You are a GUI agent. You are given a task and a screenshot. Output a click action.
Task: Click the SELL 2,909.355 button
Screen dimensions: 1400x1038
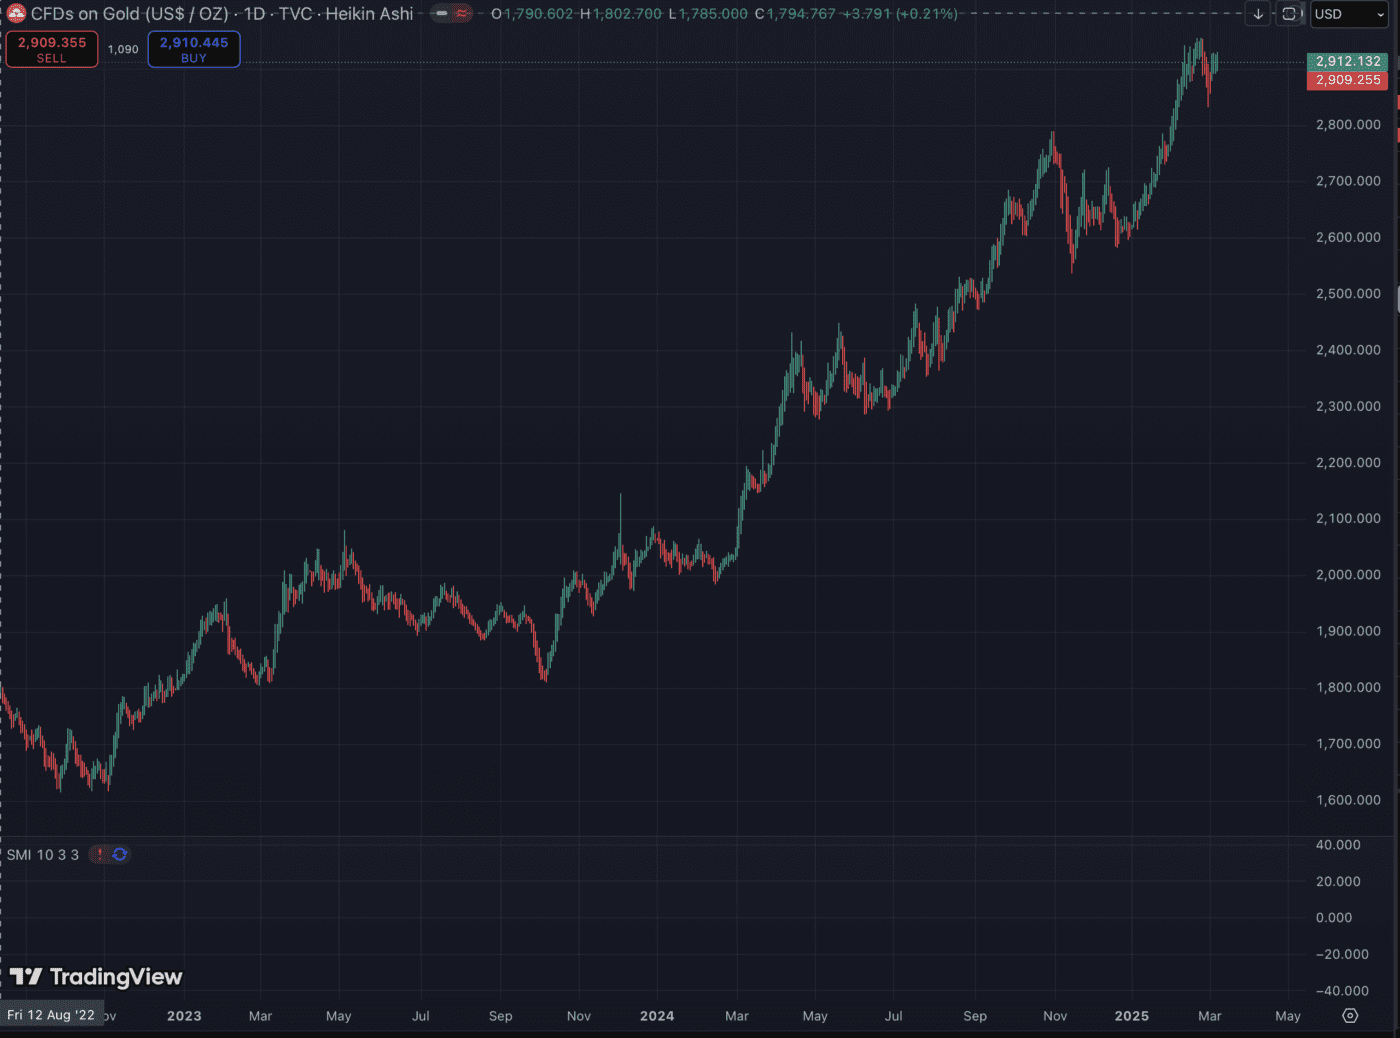pyautogui.click(x=52, y=49)
